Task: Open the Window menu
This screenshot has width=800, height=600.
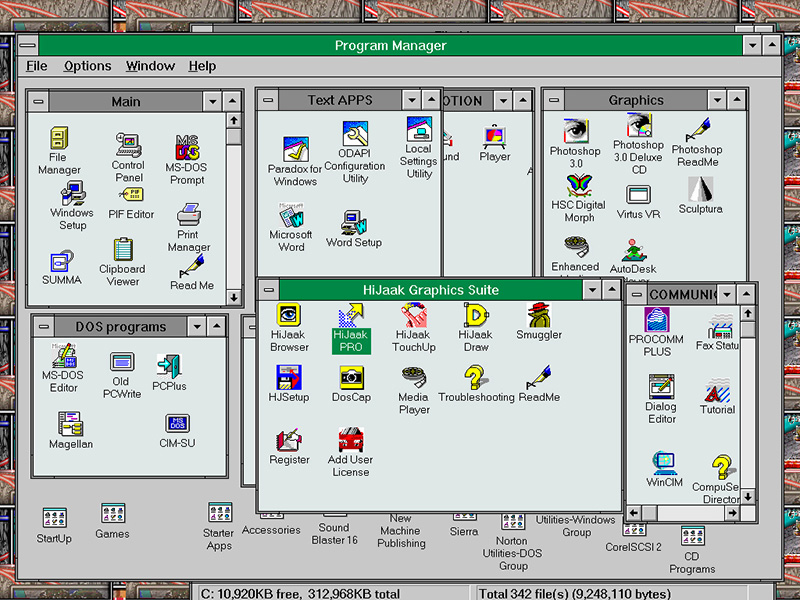Action: 151,66
